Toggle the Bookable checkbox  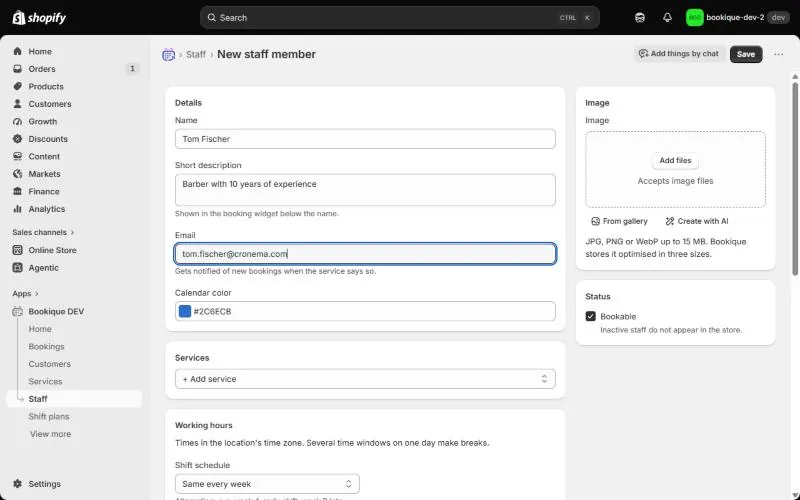point(591,316)
